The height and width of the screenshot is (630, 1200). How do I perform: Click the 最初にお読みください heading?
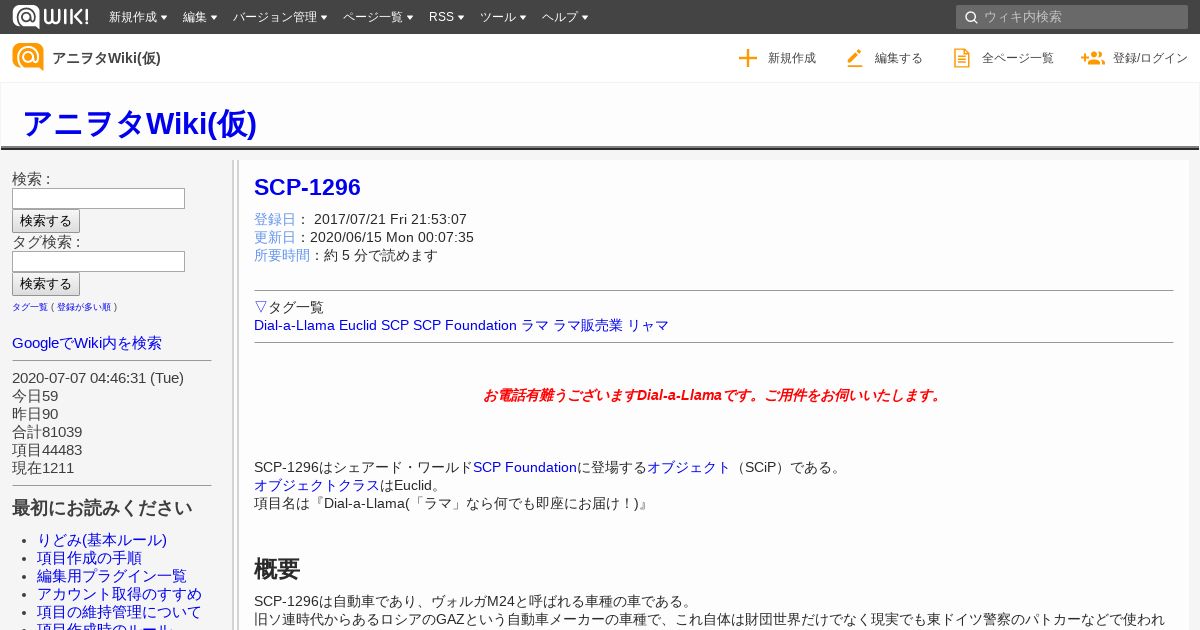pos(102,508)
